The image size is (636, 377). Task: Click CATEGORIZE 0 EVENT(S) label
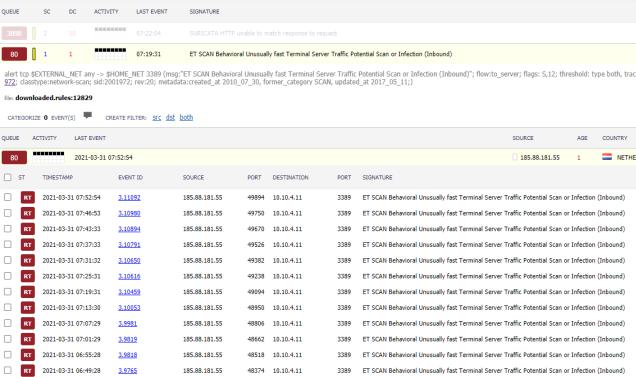point(41,118)
